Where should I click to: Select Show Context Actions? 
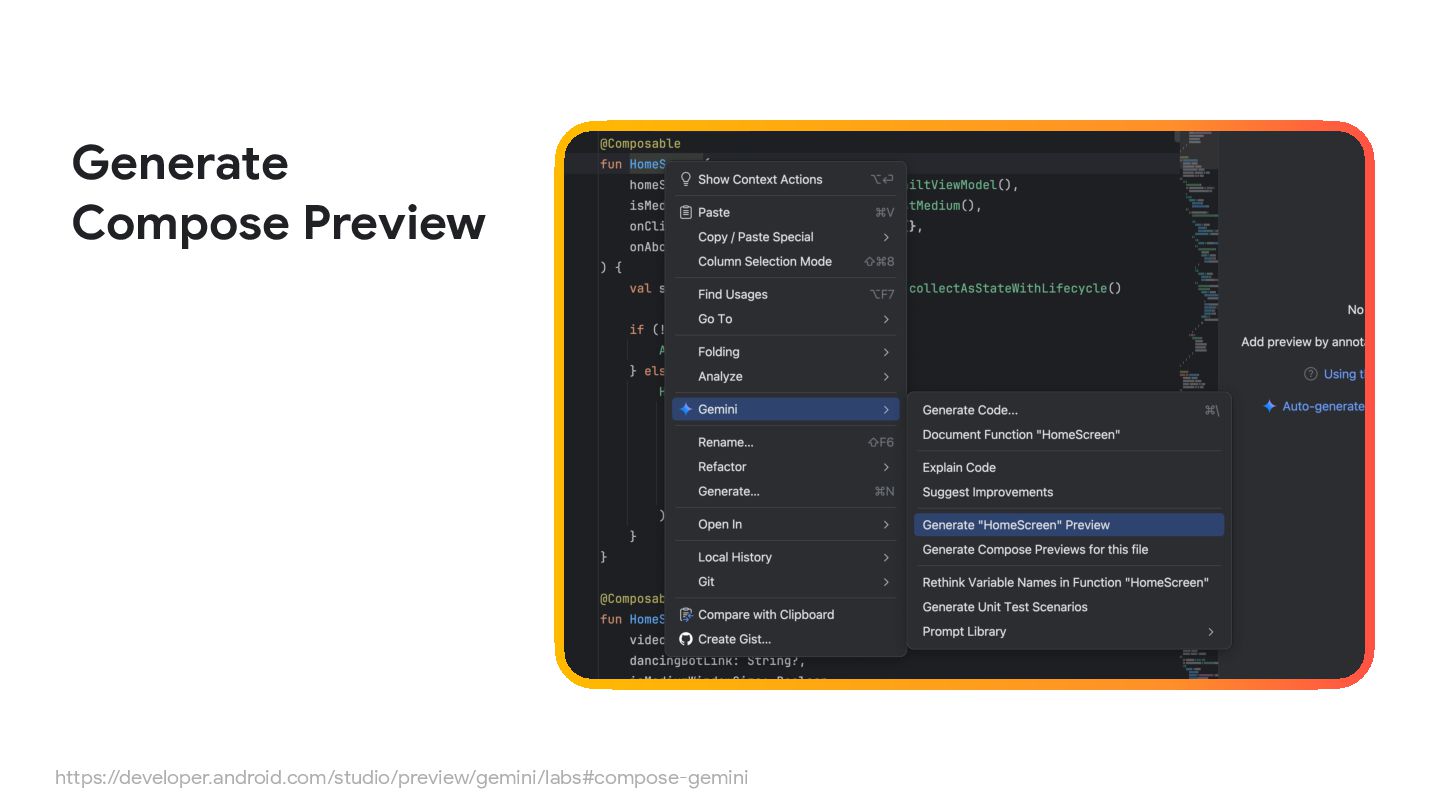(x=786, y=179)
